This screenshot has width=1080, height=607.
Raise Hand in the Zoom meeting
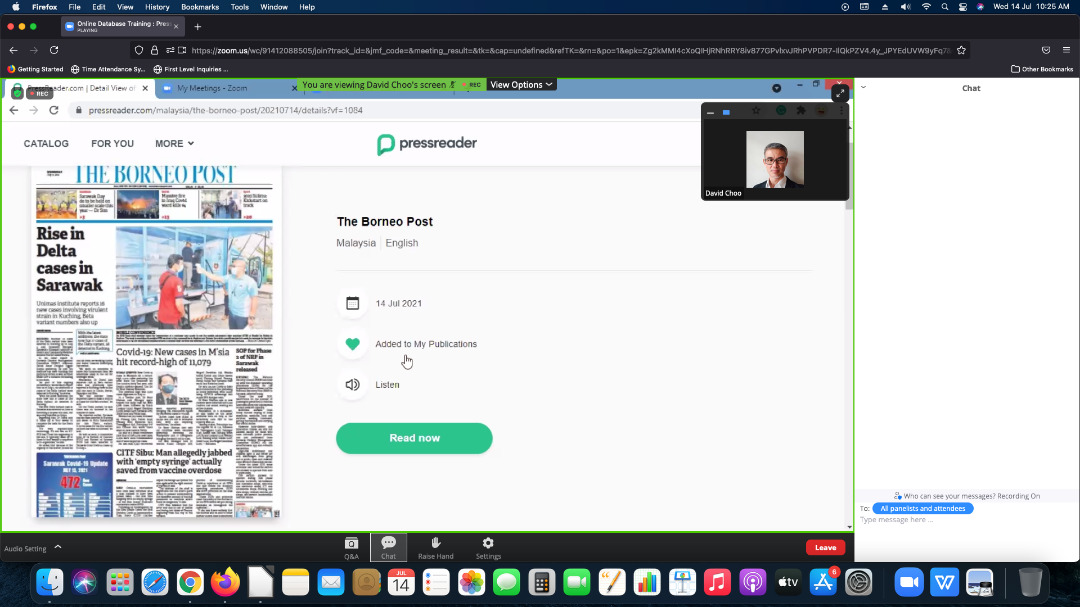[x=435, y=548]
